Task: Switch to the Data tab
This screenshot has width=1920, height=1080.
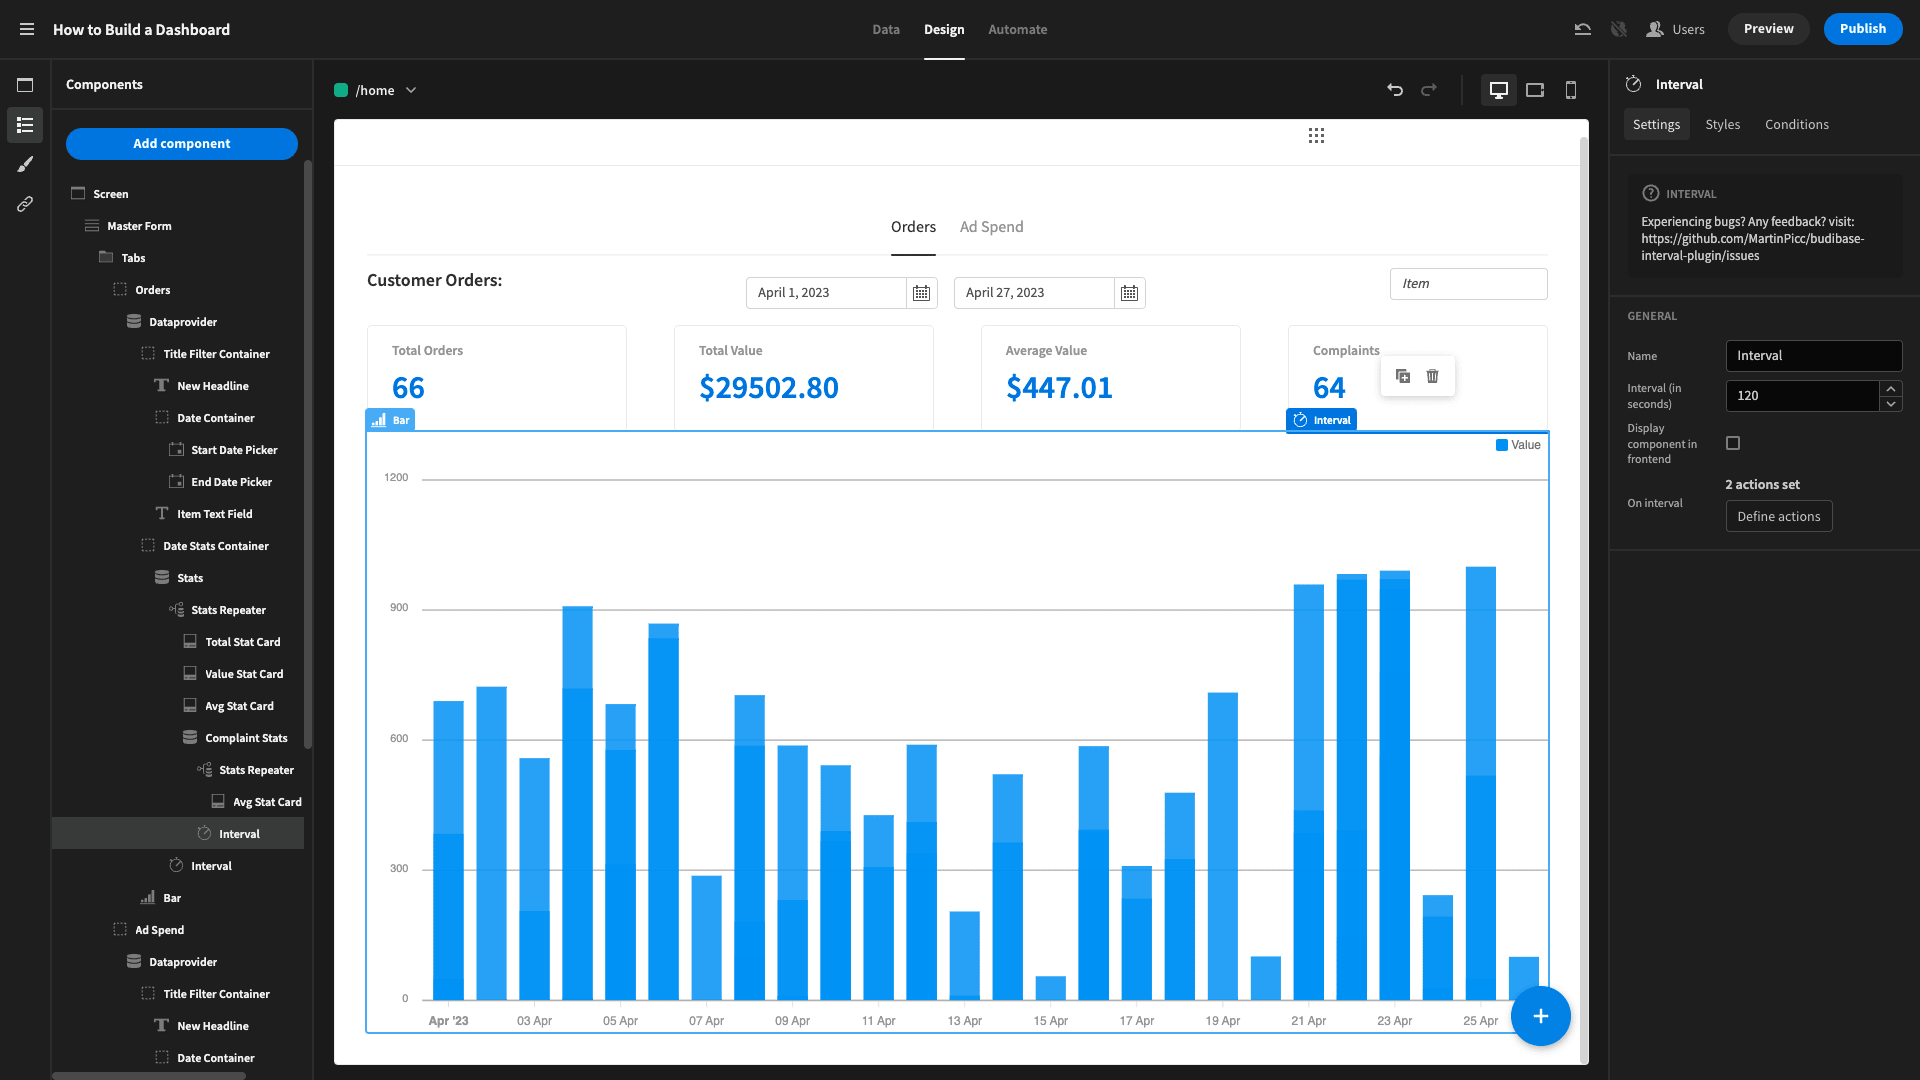Action: point(886,29)
